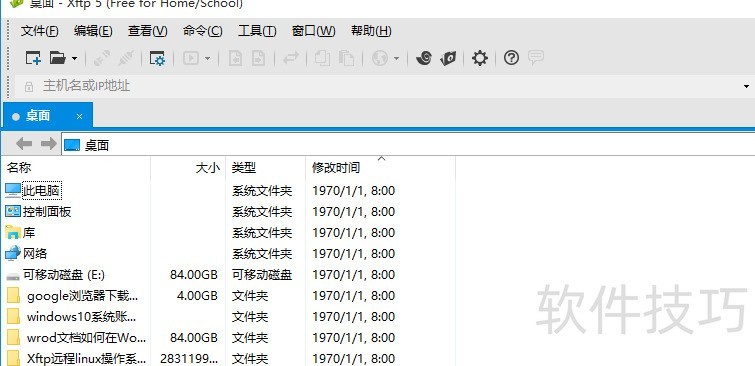
Task: Click the 控制面板 icon
Action: click(x=13, y=211)
